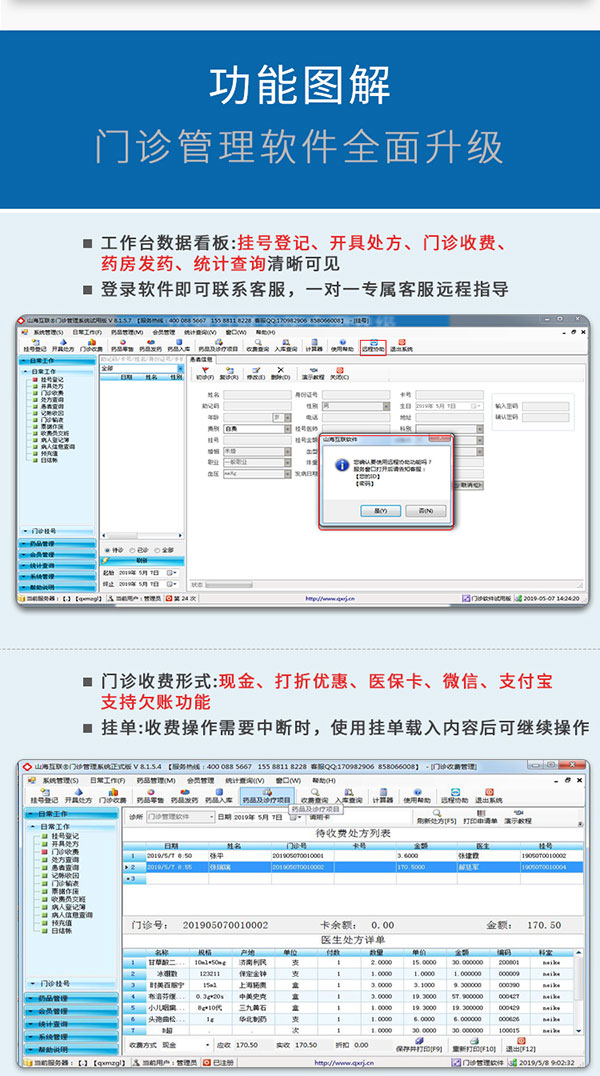Switch to the 患者信息 tab

pos(200,359)
